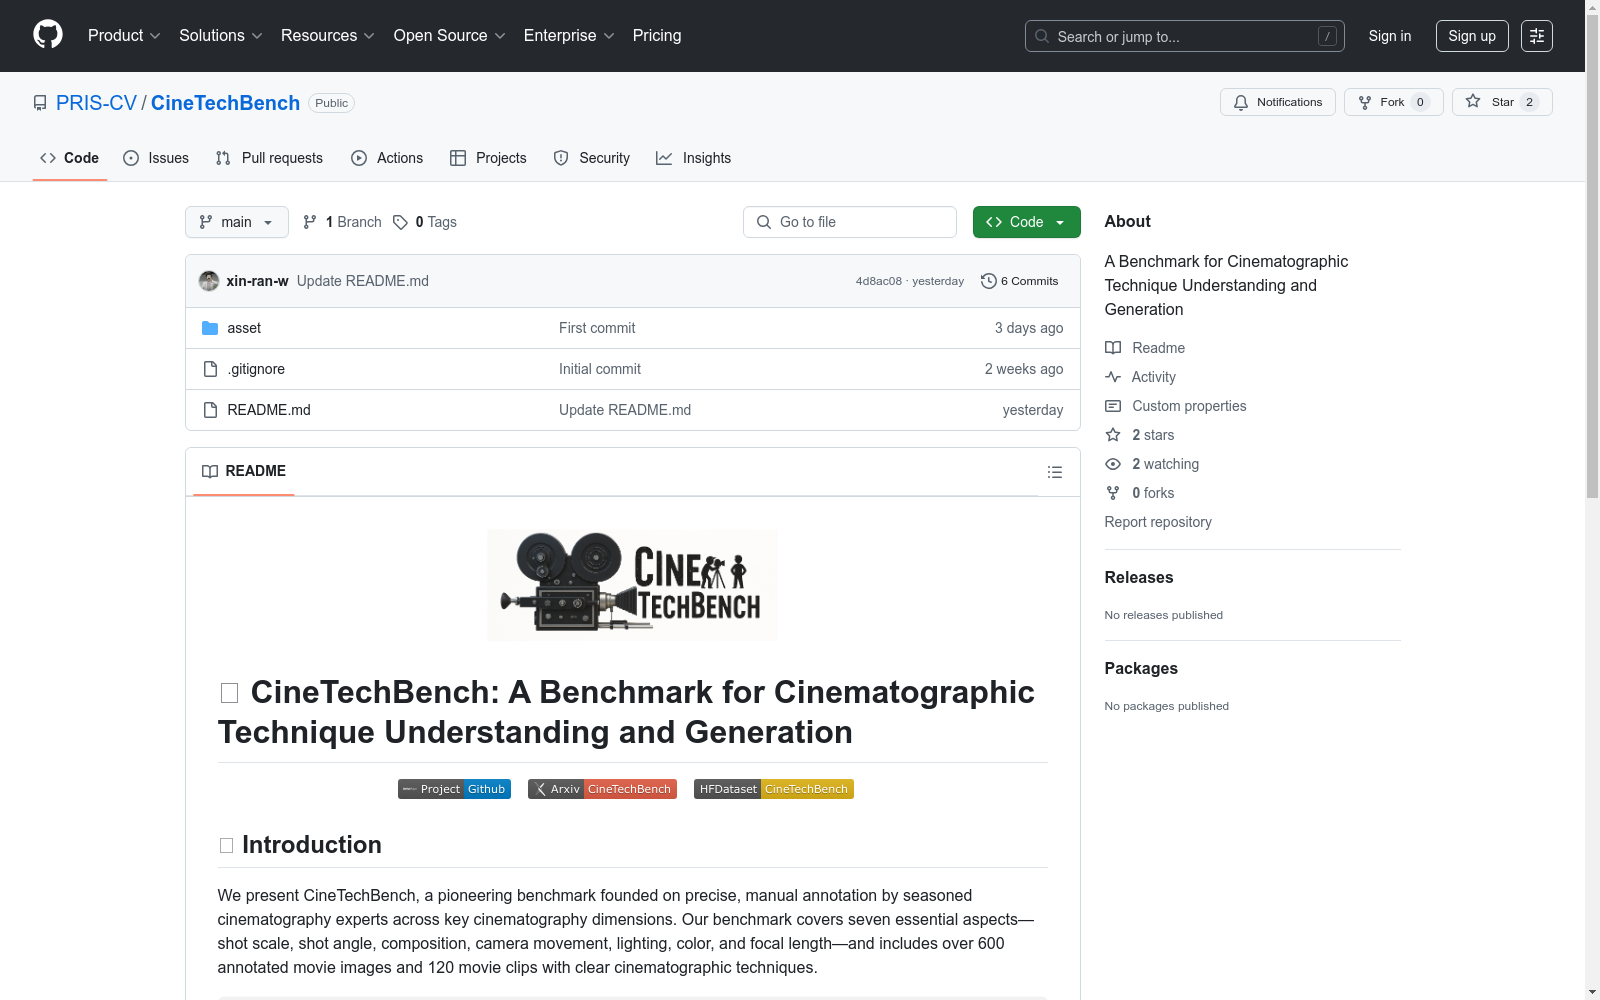Click the fork icon next to 0 forks
This screenshot has width=1600, height=1000.
click(1113, 493)
